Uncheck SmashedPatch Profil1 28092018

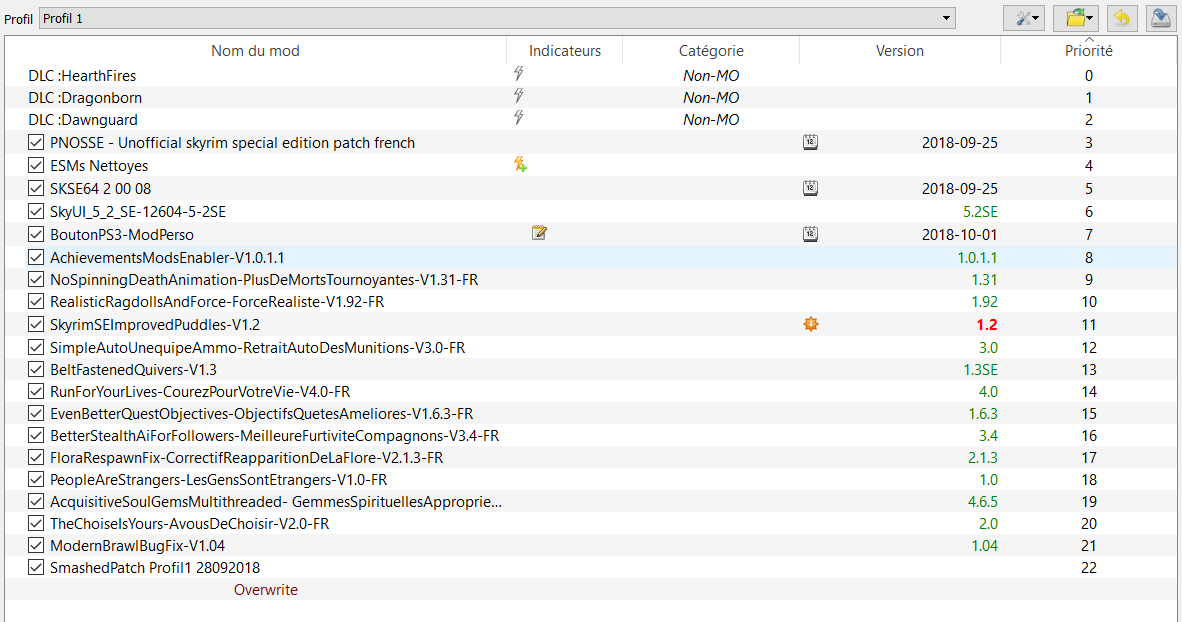[x=35, y=567]
